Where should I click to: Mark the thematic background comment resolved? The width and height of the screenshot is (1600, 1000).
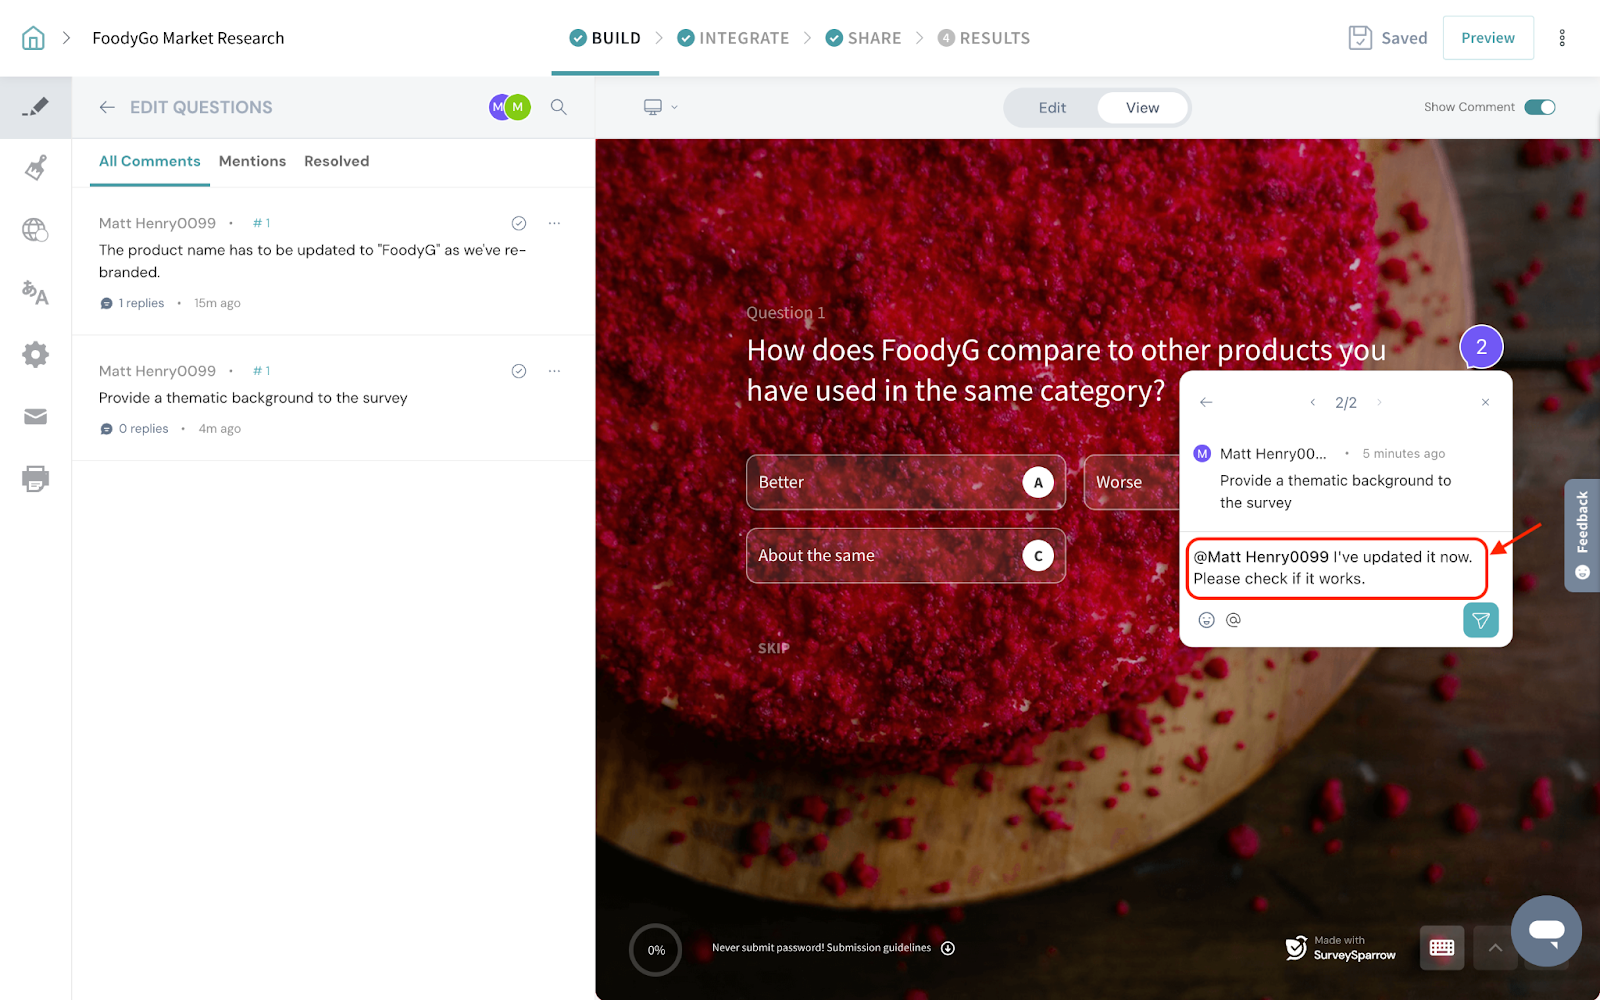pyautogui.click(x=518, y=371)
